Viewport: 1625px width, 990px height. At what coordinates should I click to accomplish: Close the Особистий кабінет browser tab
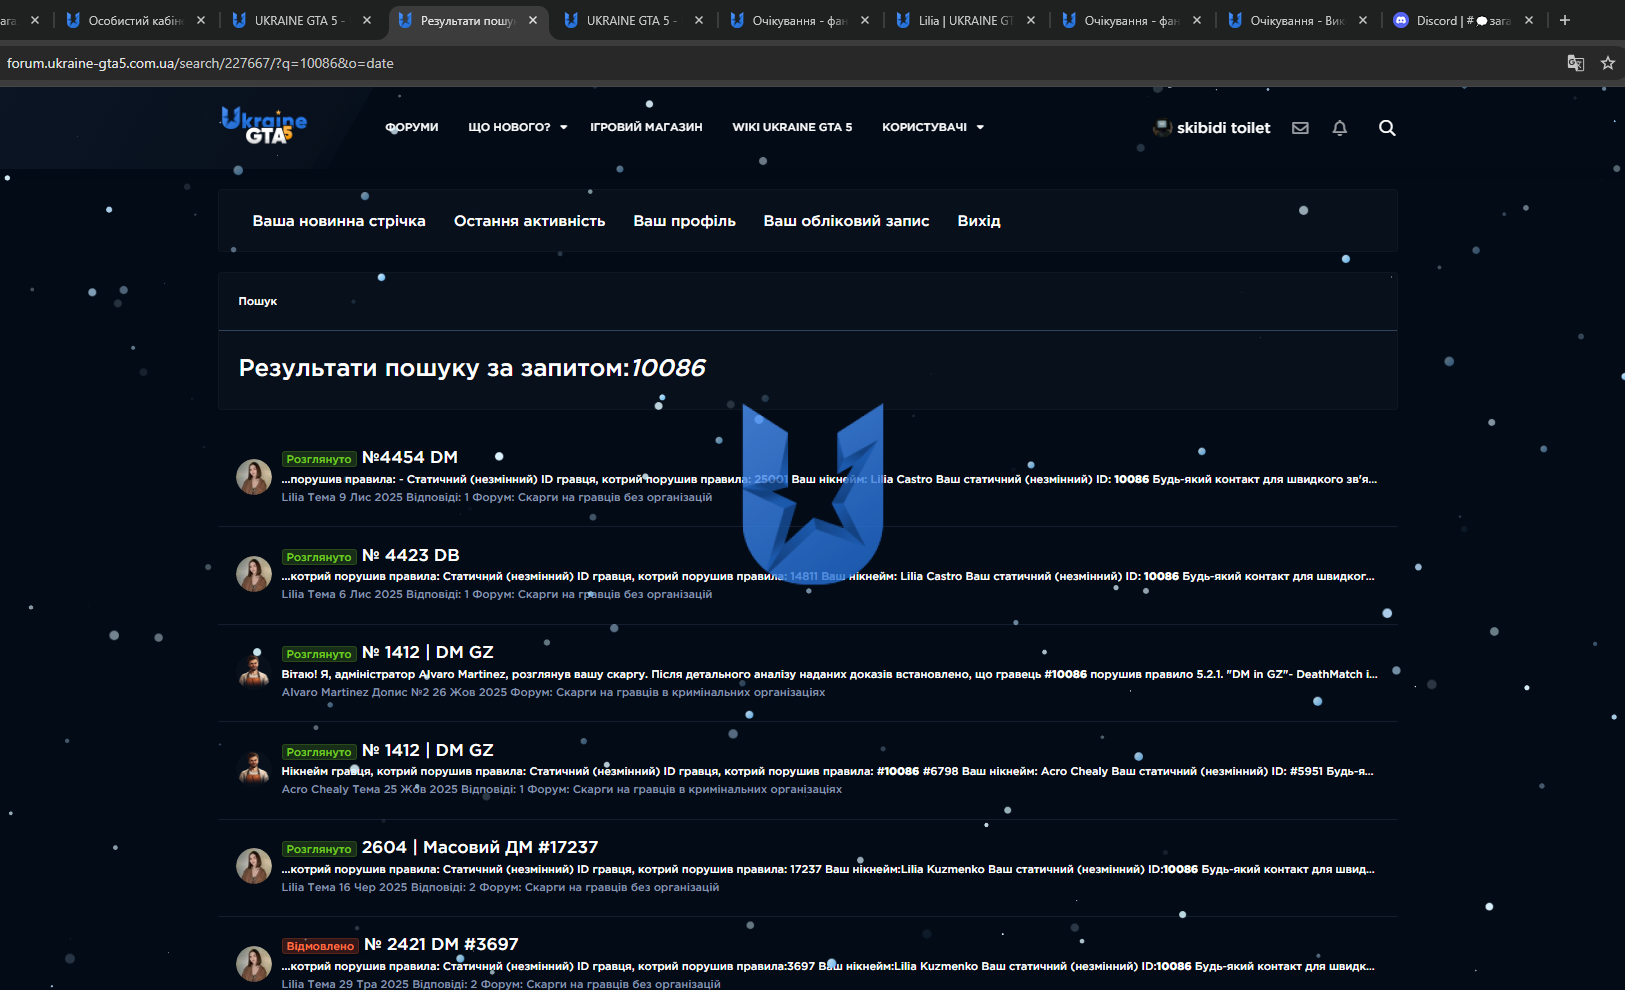tap(201, 20)
